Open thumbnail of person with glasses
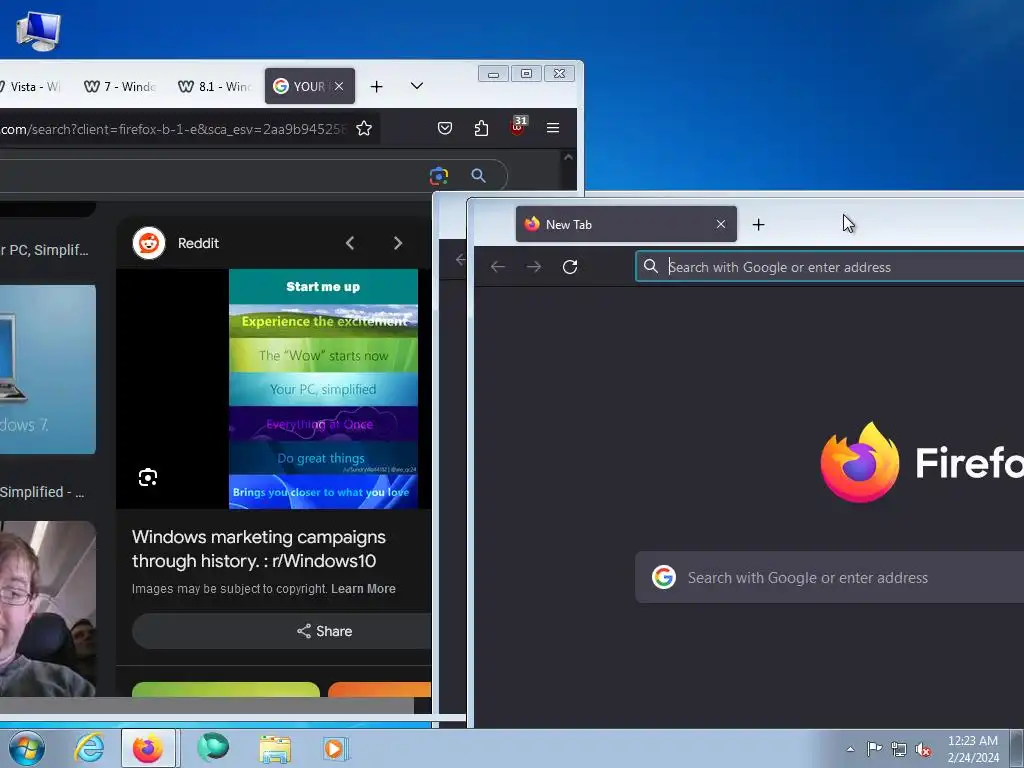Screen dimensions: 1024x768 (x=48, y=609)
